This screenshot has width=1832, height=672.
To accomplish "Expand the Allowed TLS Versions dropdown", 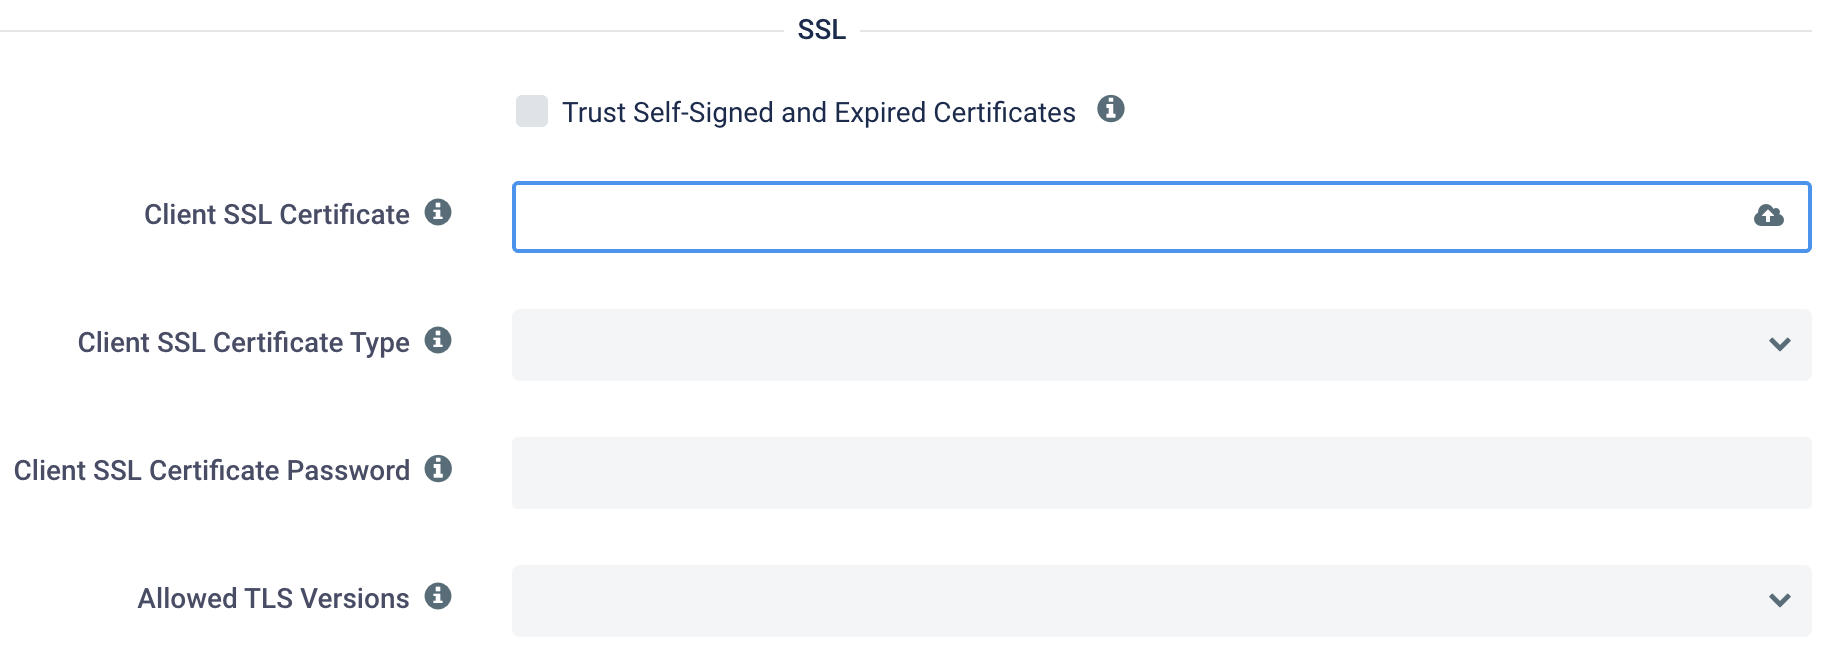I will pos(1162,601).
